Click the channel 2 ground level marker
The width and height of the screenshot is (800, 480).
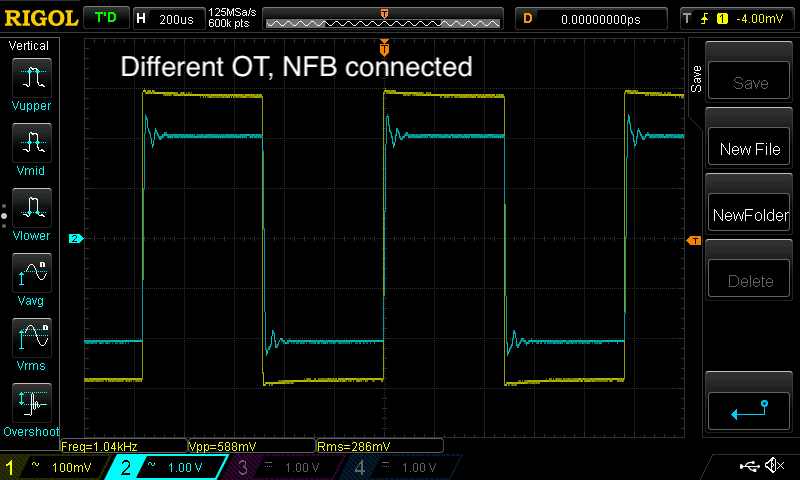(76, 238)
